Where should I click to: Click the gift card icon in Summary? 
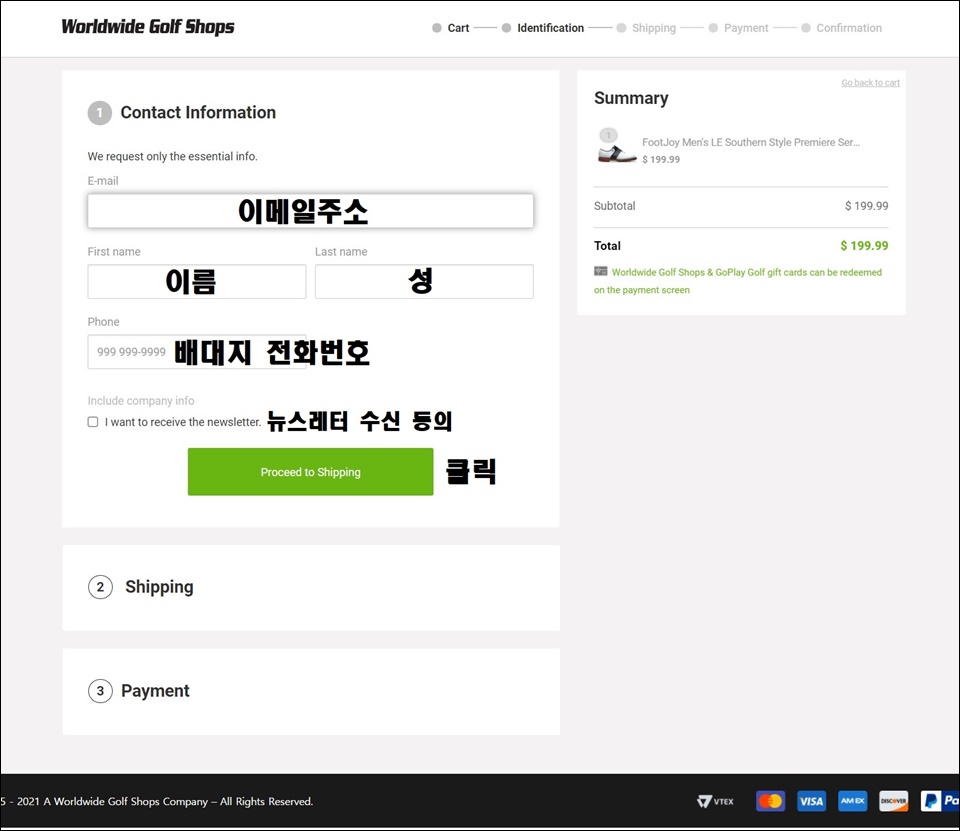pyautogui.click(x=601, y=271)
